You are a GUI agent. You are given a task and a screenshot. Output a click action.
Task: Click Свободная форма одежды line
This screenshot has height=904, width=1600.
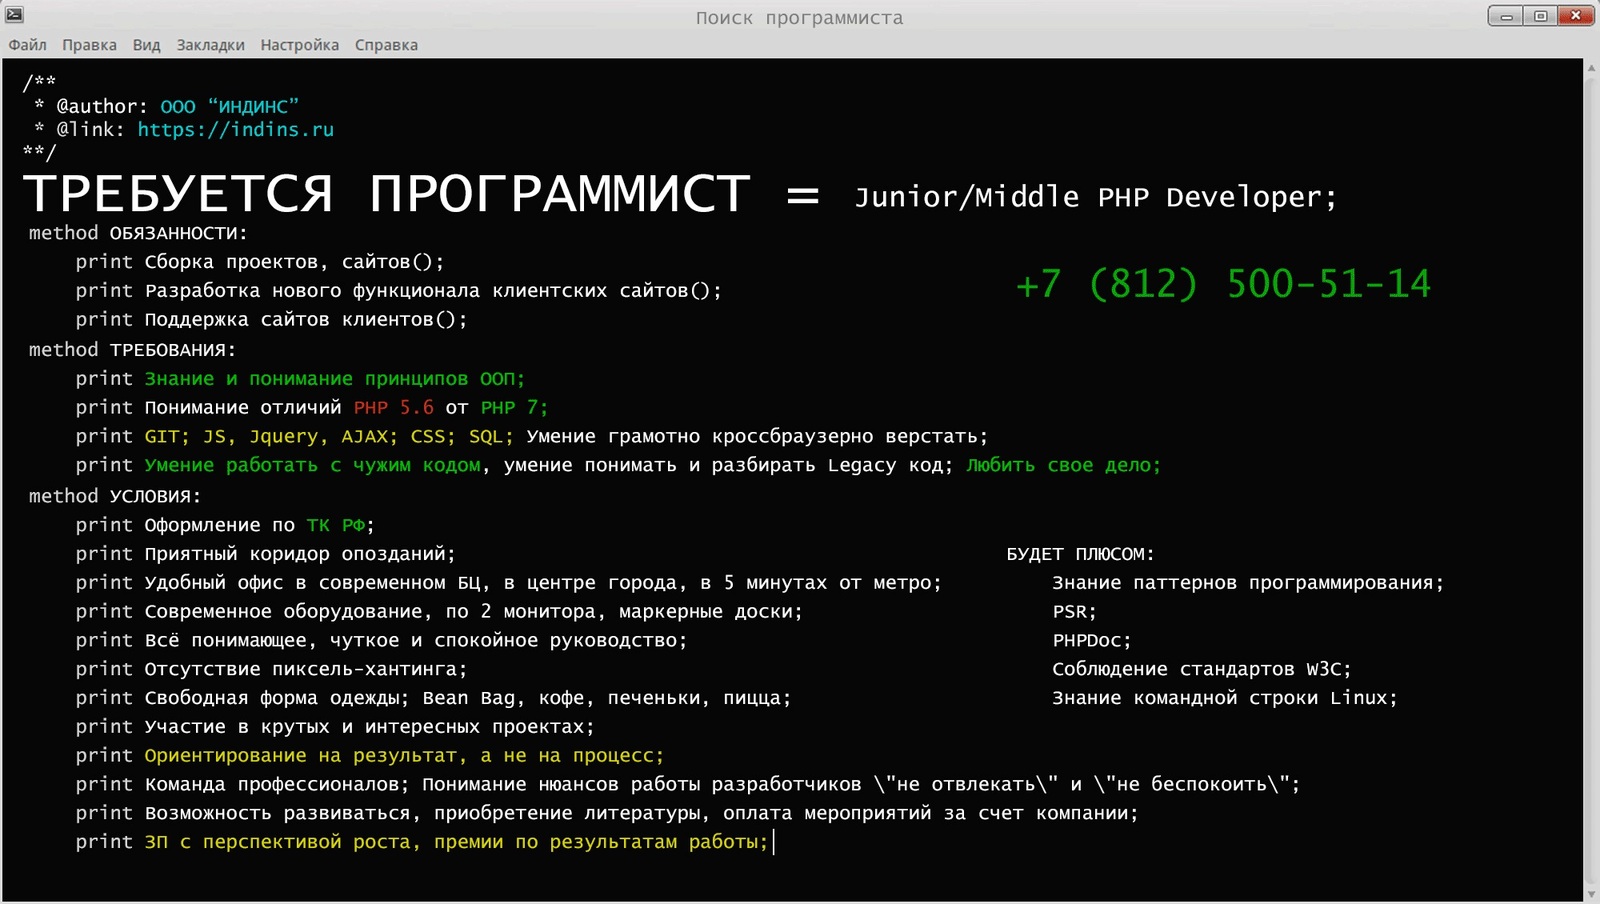[x=433, y=699]
